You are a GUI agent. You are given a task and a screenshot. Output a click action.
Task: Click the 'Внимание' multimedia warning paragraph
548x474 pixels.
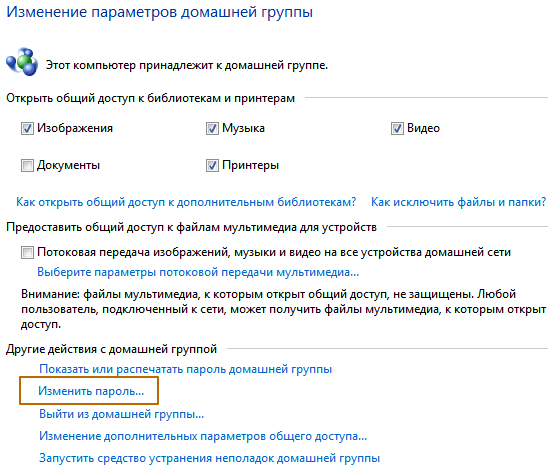point(283,309)
